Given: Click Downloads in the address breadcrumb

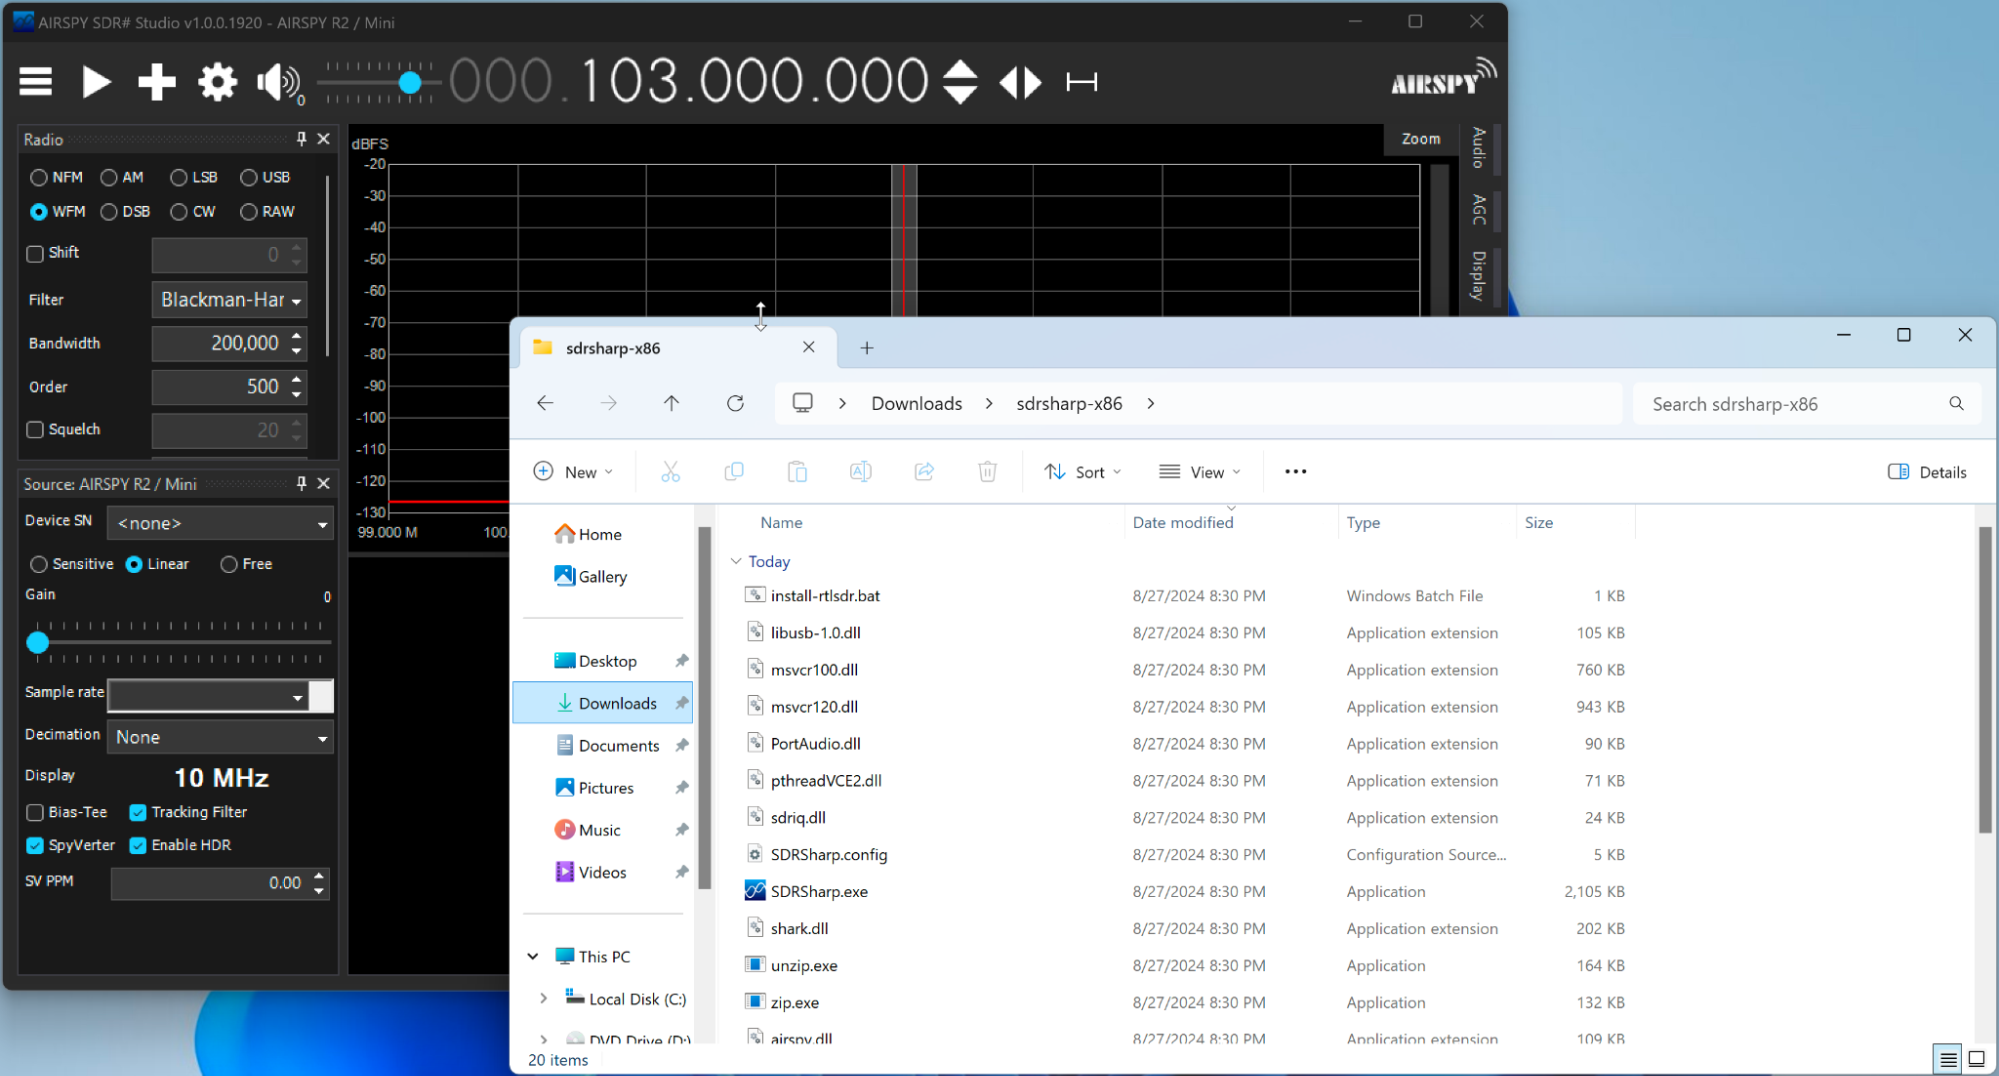Looking at the screenshot, I should (916, 403).
